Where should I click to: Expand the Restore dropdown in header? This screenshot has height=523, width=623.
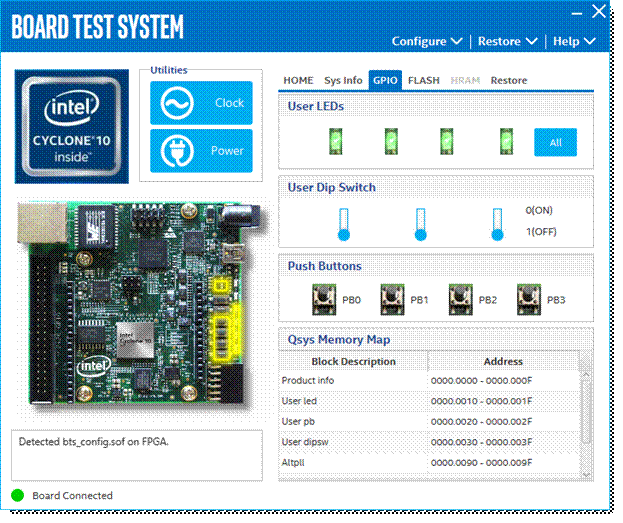tap(508, 41)
